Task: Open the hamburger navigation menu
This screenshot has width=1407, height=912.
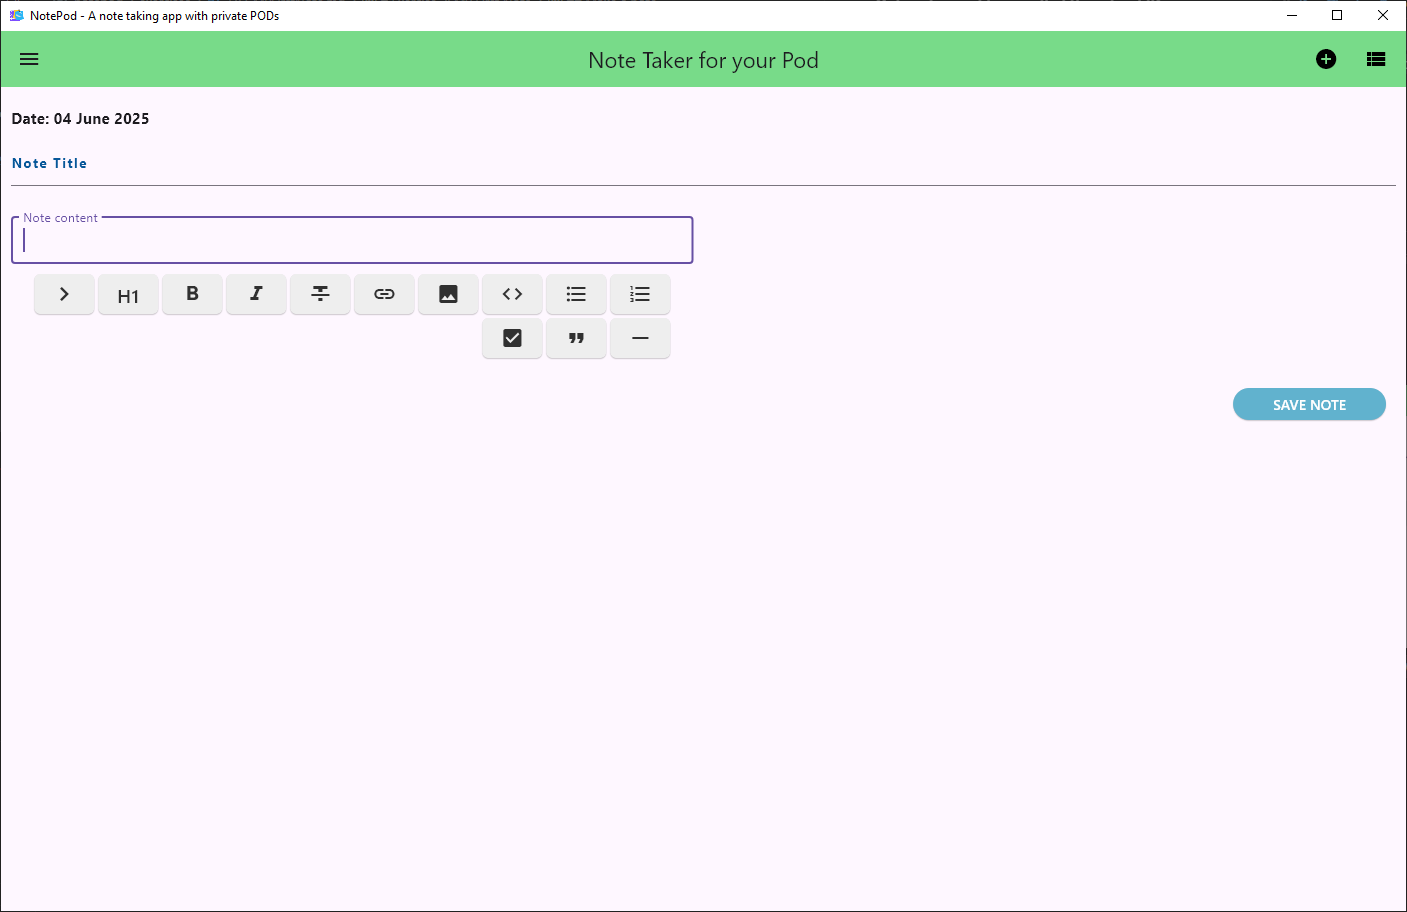Action: 29,59
